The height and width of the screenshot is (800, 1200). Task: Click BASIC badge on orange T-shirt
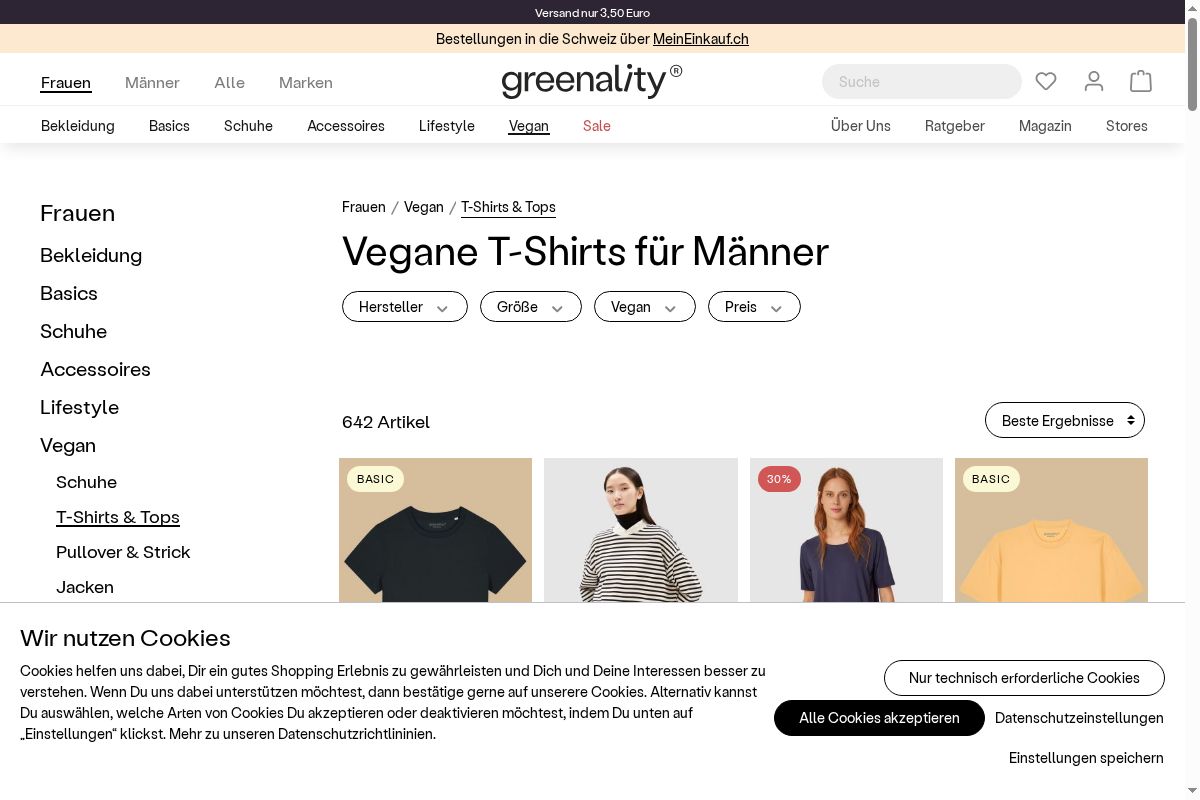point(991,479)
